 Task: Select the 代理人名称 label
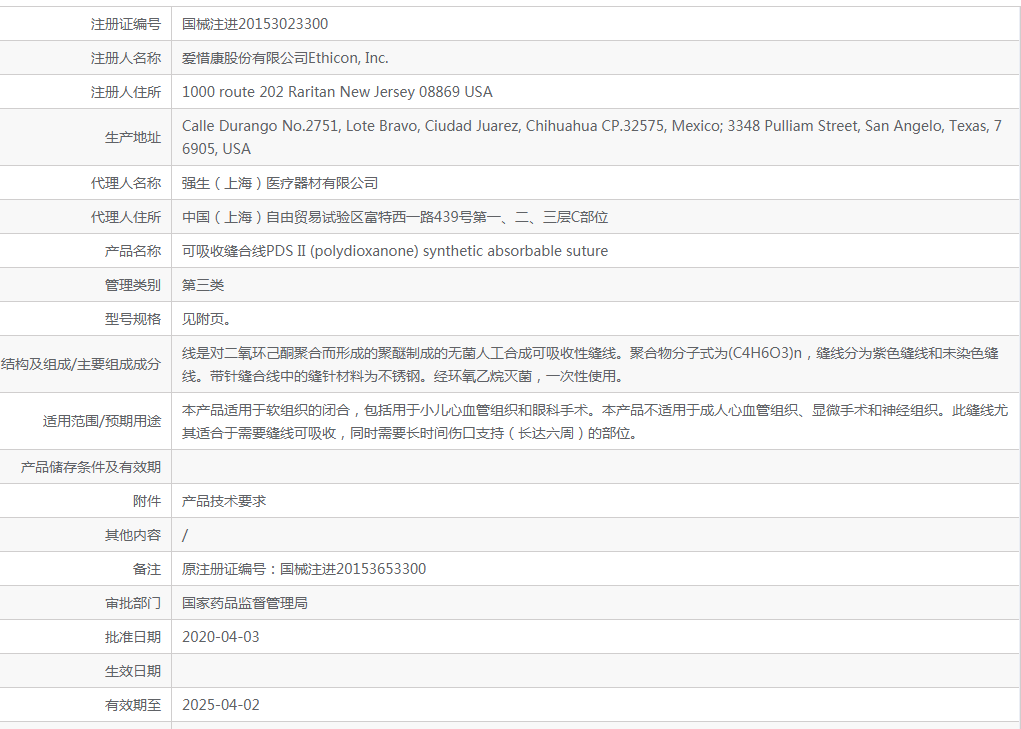126,183
